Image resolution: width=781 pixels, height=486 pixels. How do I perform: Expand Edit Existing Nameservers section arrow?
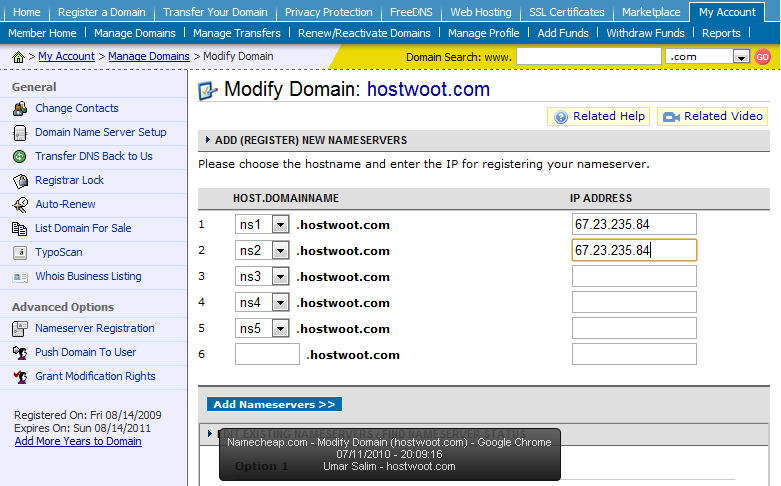(x=210, y=434)
